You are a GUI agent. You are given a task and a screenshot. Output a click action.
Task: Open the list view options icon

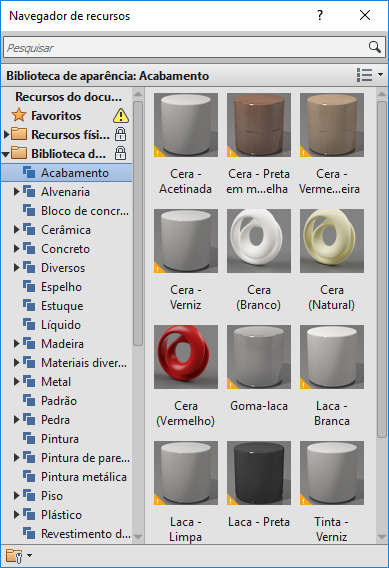[364, 75]
